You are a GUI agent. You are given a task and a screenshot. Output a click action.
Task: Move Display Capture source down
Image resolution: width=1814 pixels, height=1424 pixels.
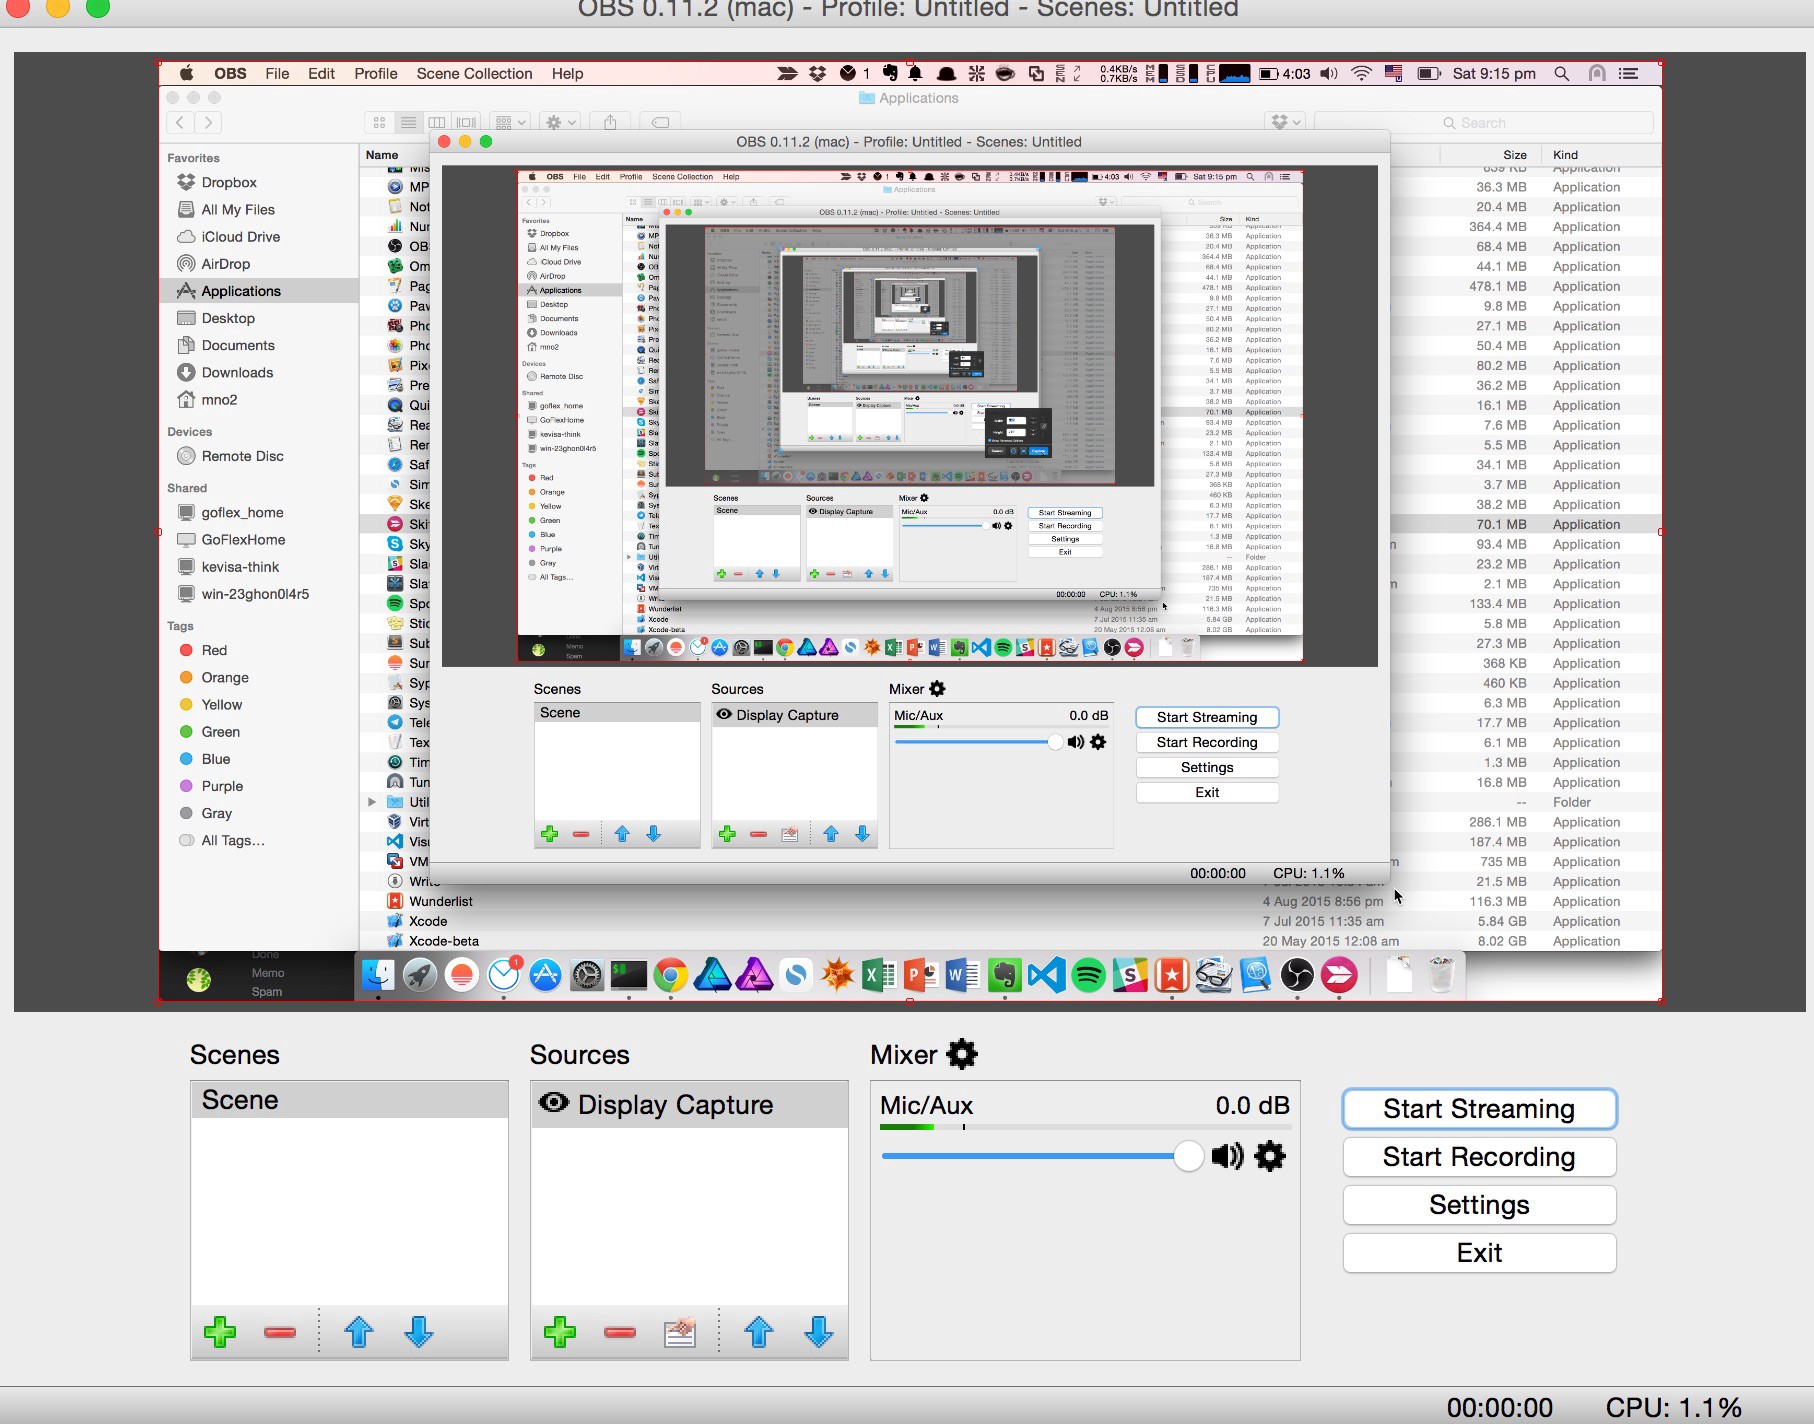tap(819, 1332)
